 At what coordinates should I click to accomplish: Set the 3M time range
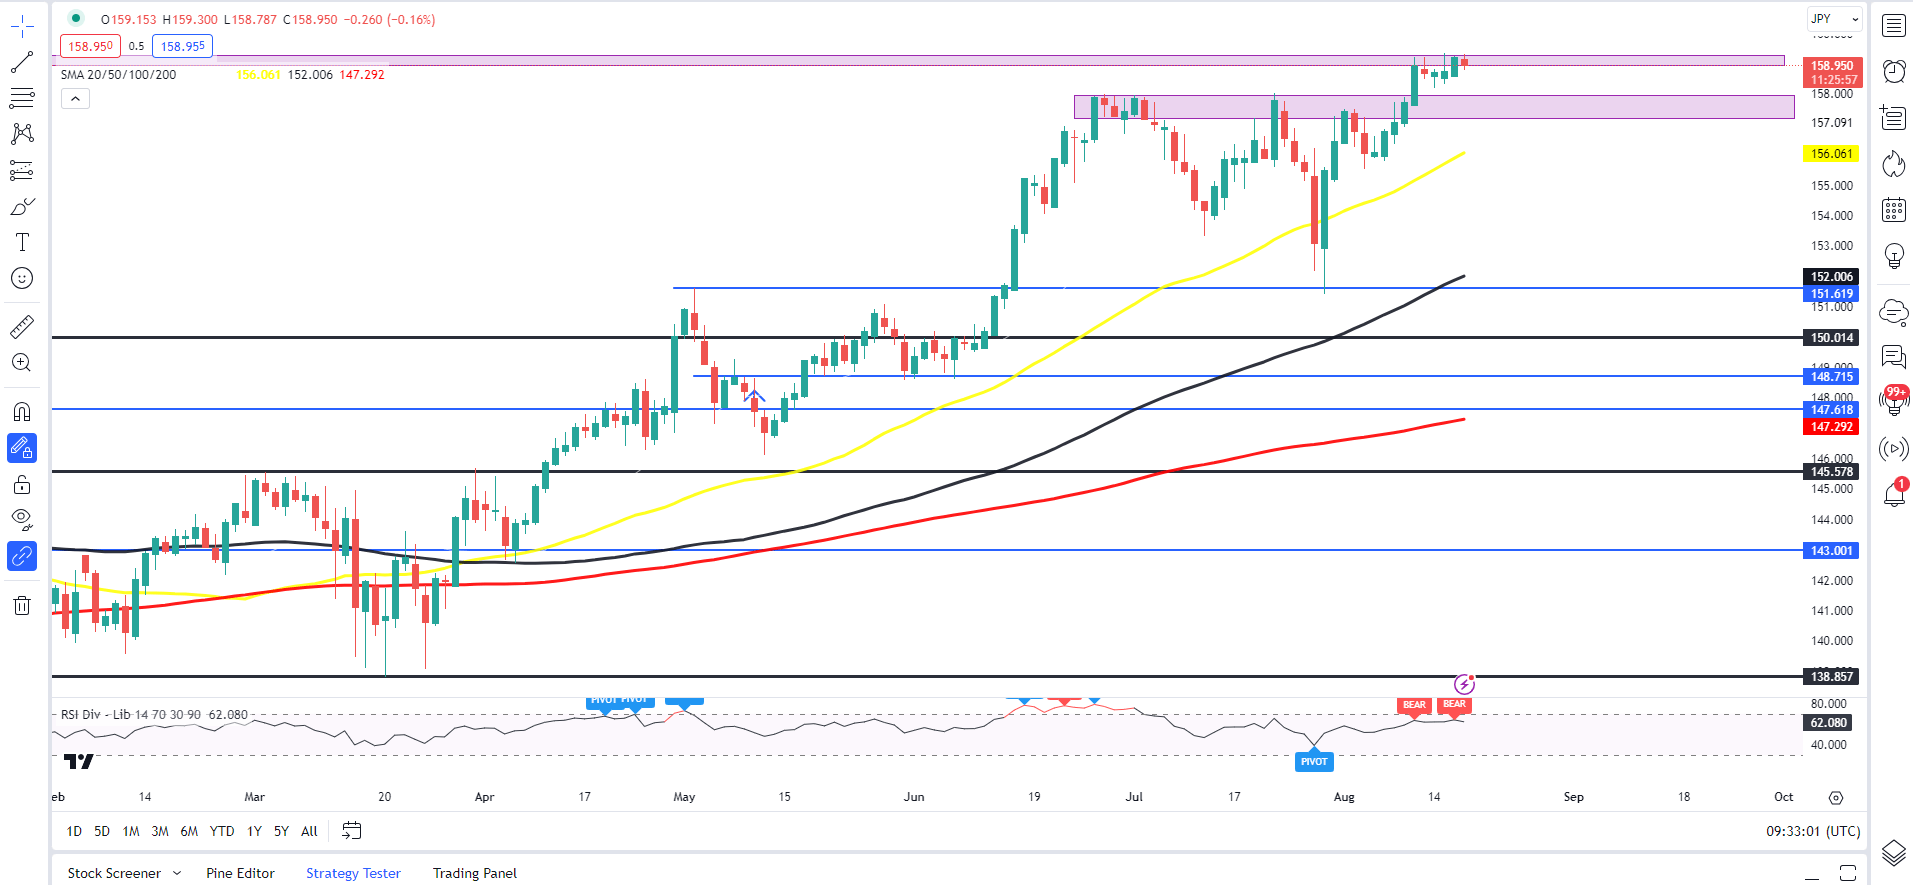click(160, 831)
